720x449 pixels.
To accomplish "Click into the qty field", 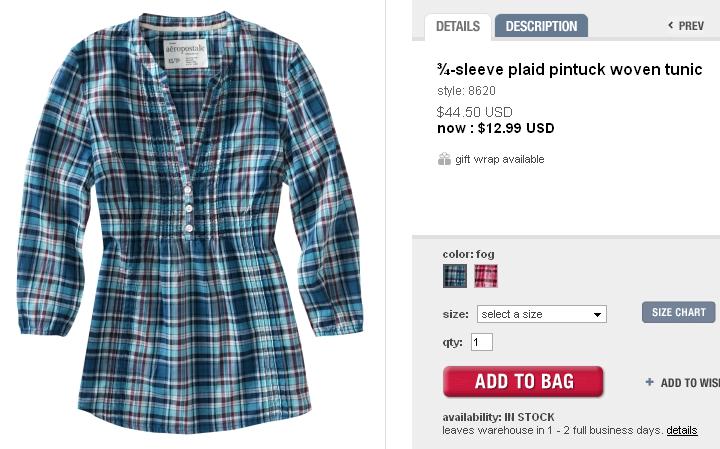I will (x=482, y=342).
